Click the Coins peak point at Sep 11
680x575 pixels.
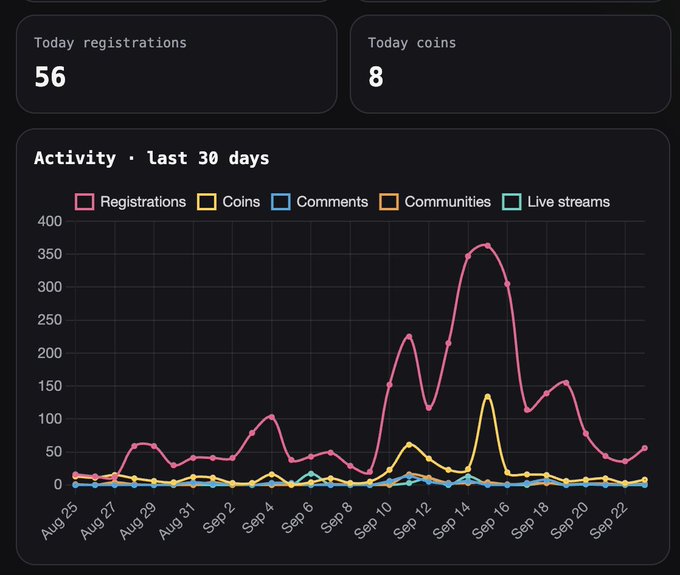pyautogui.click(x=409, y=444)
